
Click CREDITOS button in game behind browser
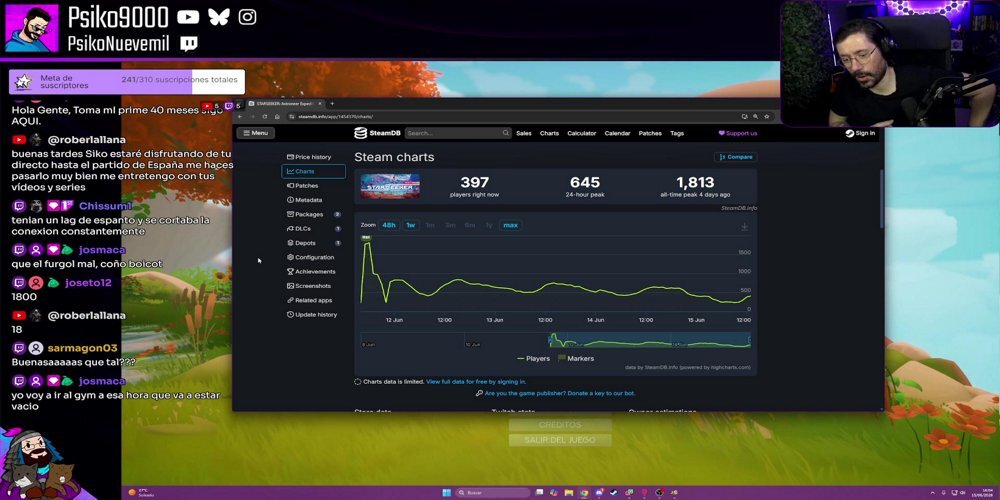pos(560,425)
